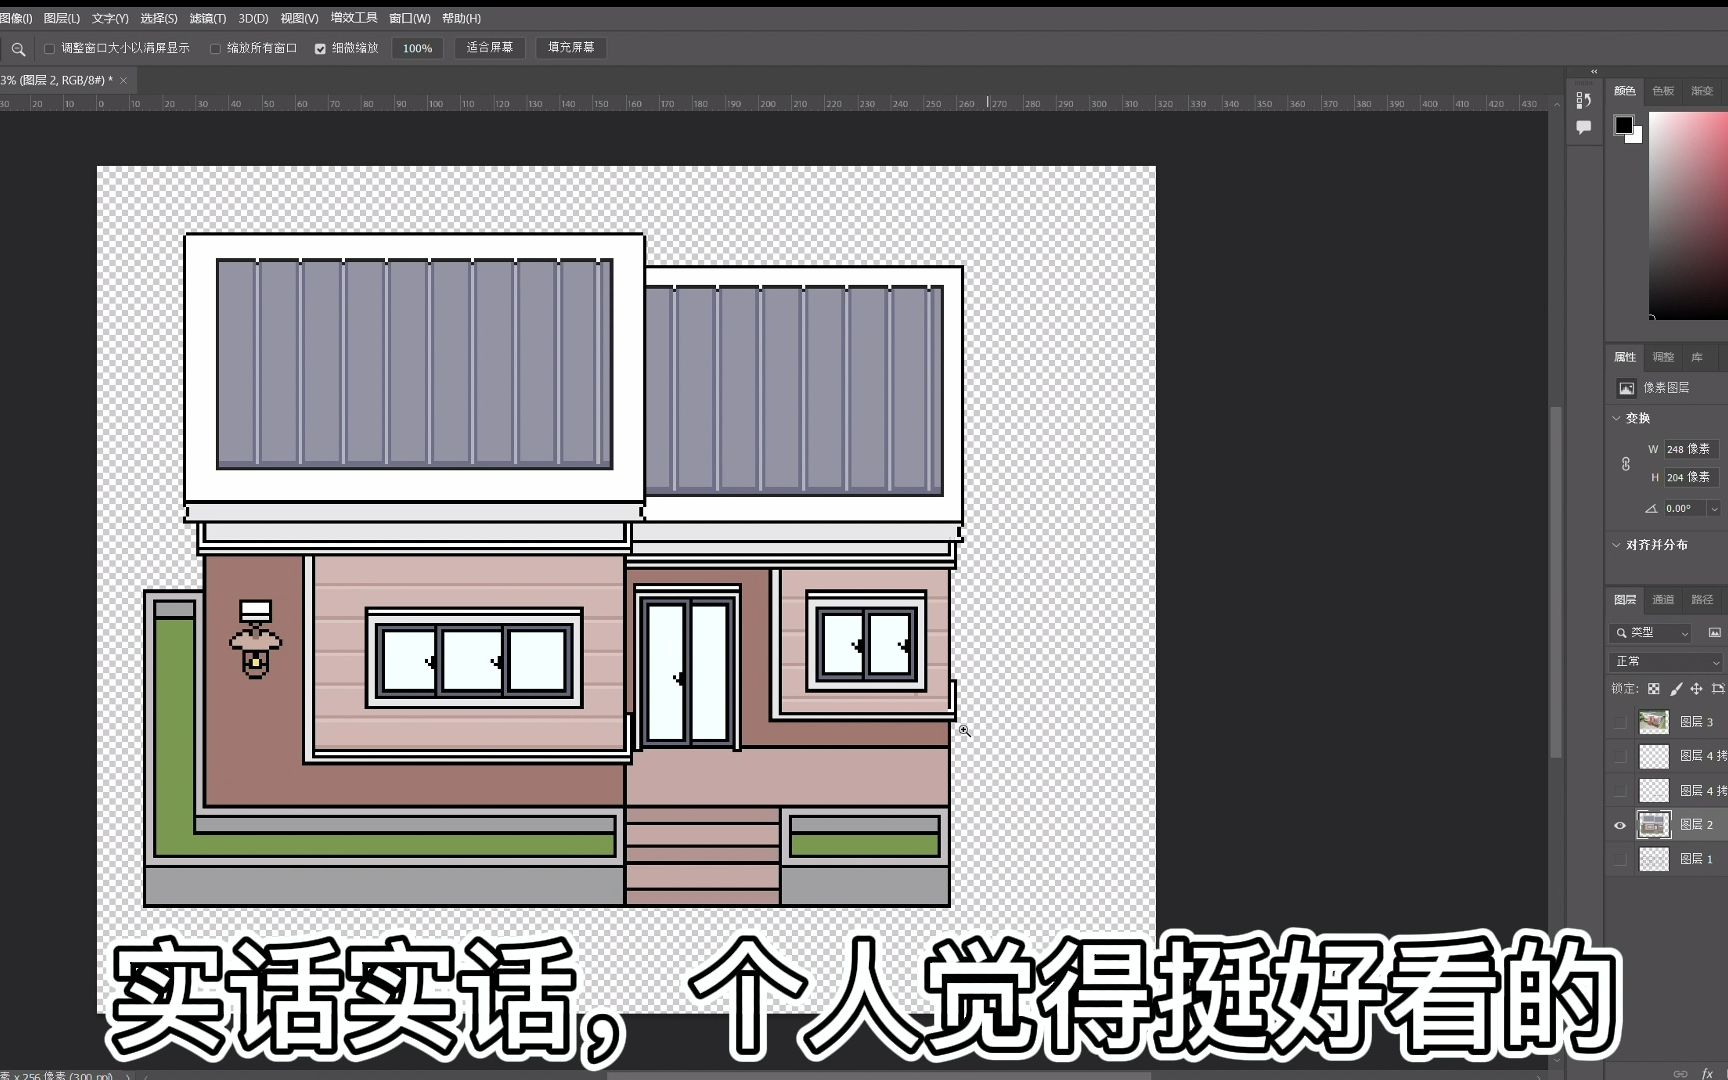This screenshot has height=1080, width=1728.
Task: Hide the 图层 2 layer
Action: 1620,825
